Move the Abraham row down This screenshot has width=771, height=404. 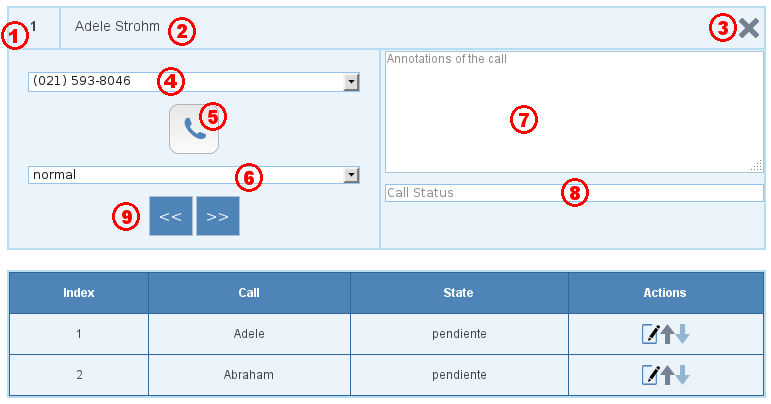[682, 375]
